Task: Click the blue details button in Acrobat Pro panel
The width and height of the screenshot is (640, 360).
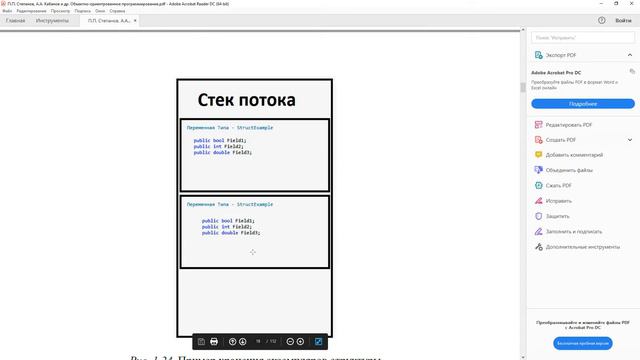Action: (583, 104)
